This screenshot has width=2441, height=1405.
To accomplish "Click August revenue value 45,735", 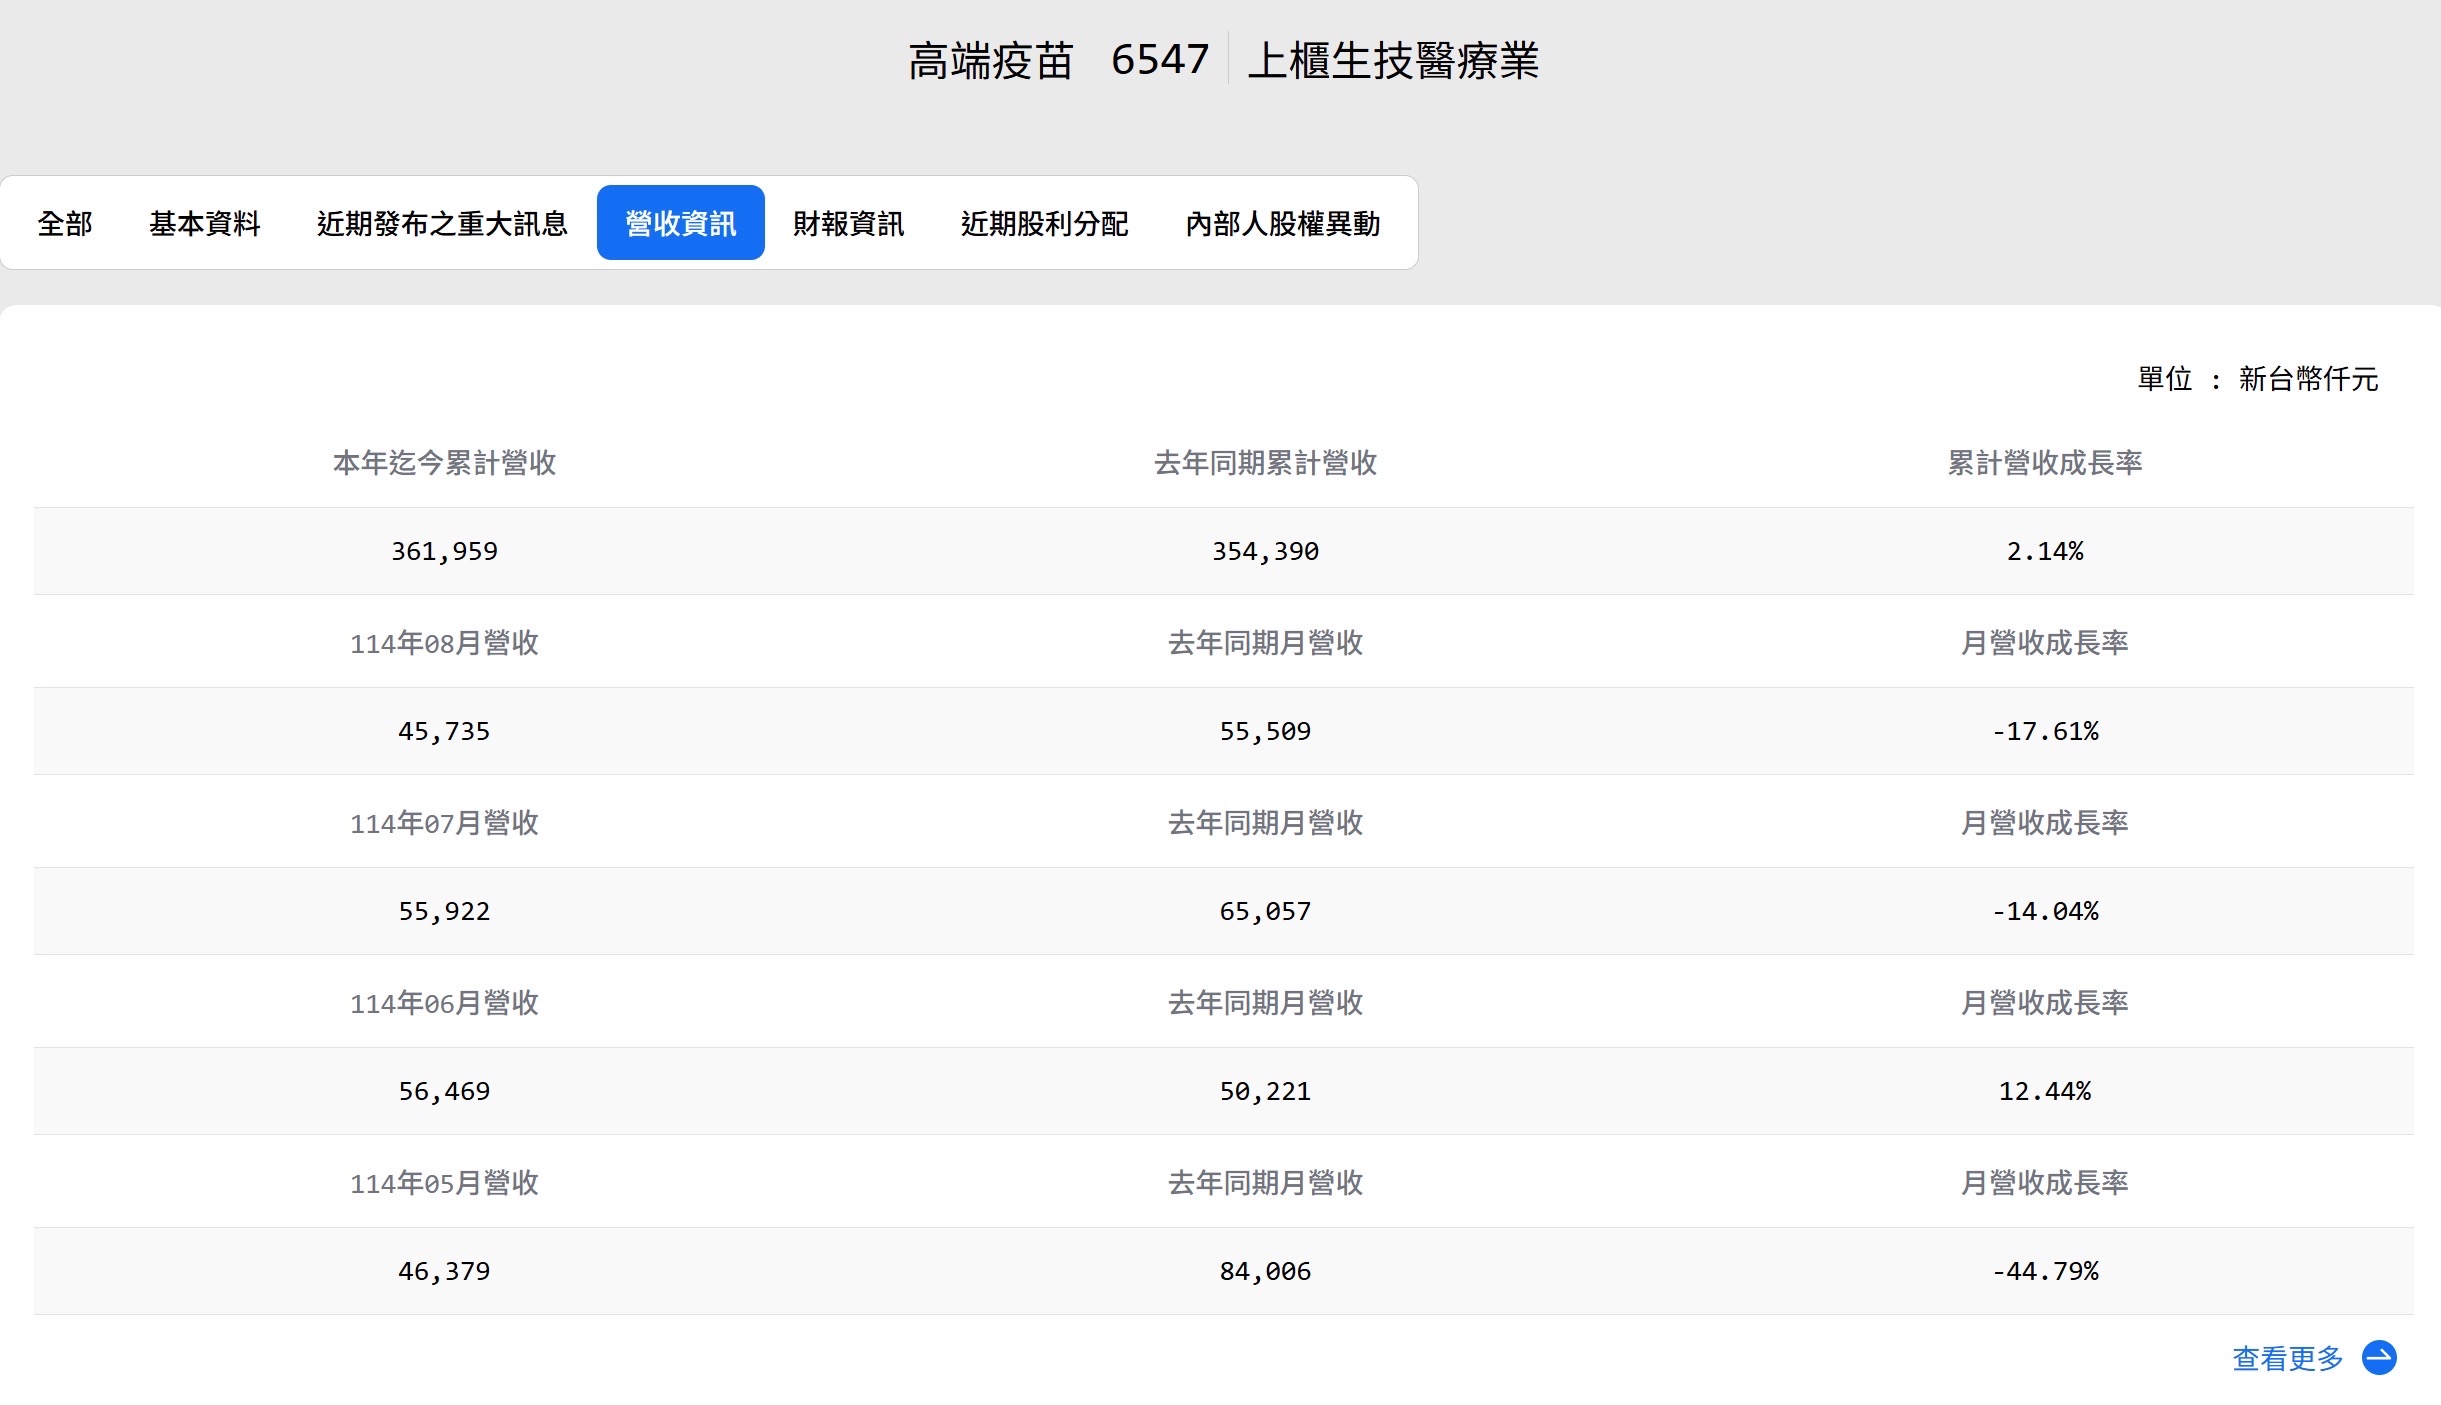I will [x=444, y=731].
